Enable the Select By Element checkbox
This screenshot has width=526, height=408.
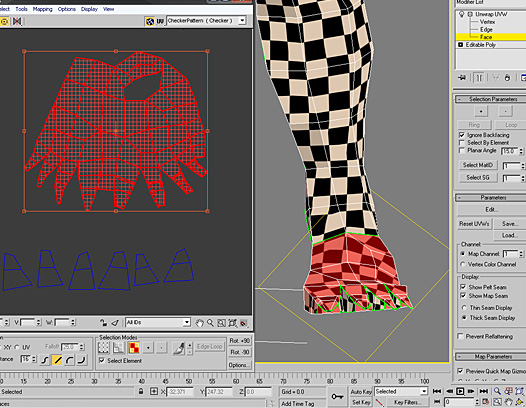point(462,143)
